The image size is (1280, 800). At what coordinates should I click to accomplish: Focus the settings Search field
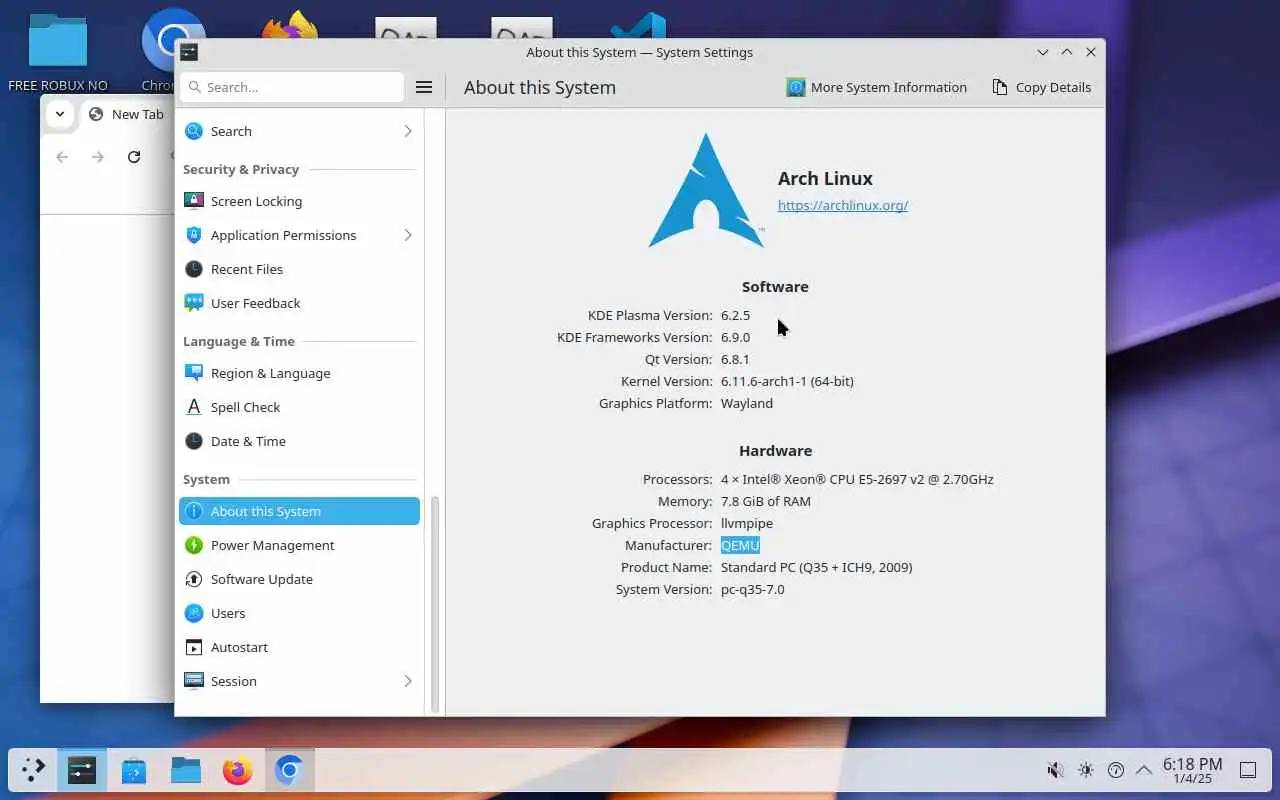[x=292, y=87]
